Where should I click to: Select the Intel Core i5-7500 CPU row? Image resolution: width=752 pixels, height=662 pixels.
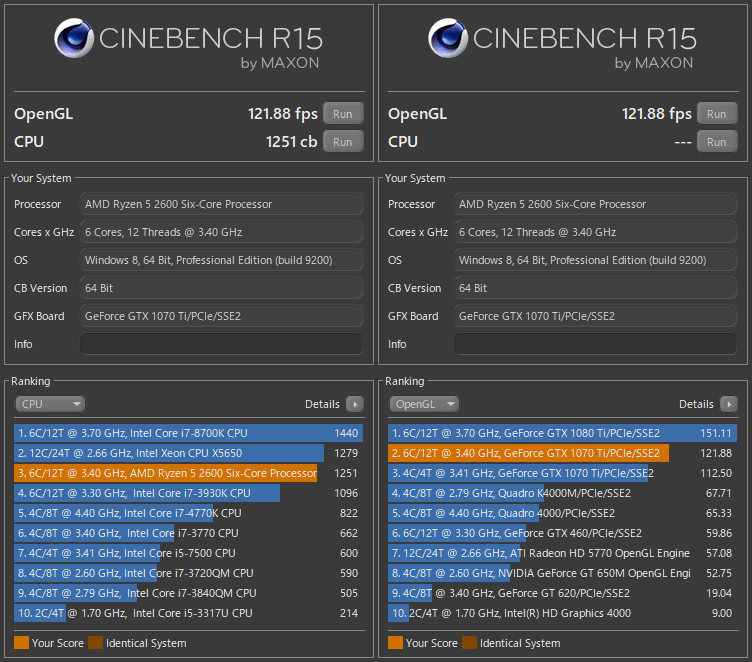188,553
